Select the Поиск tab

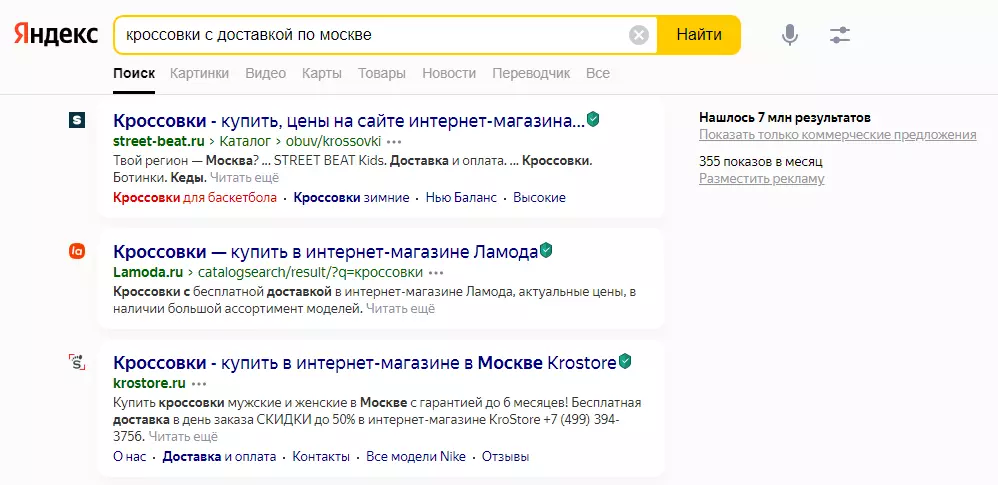coord(134,73)
